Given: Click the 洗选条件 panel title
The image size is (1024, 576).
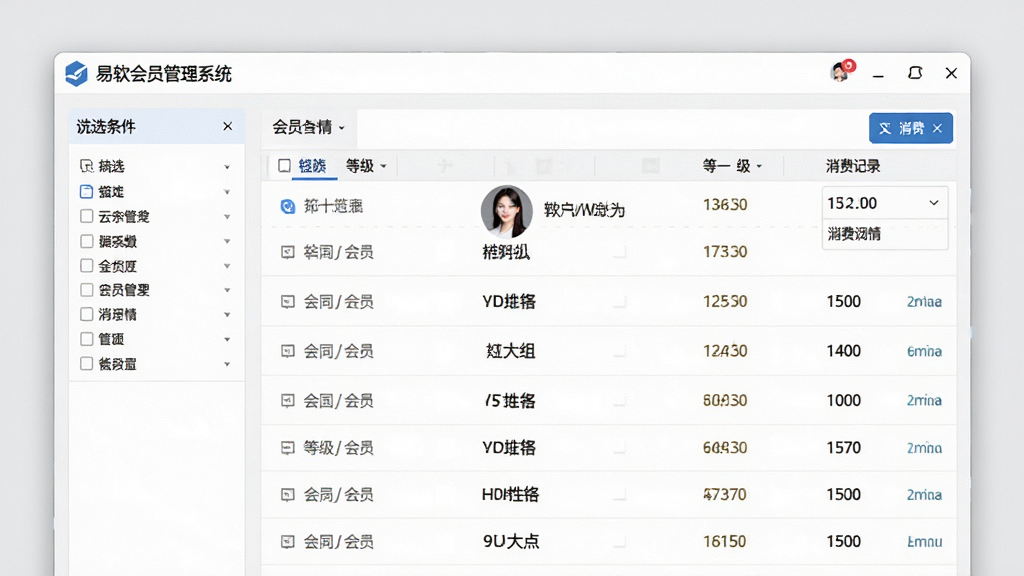Looking at the screenshot, I should [106, 127].
